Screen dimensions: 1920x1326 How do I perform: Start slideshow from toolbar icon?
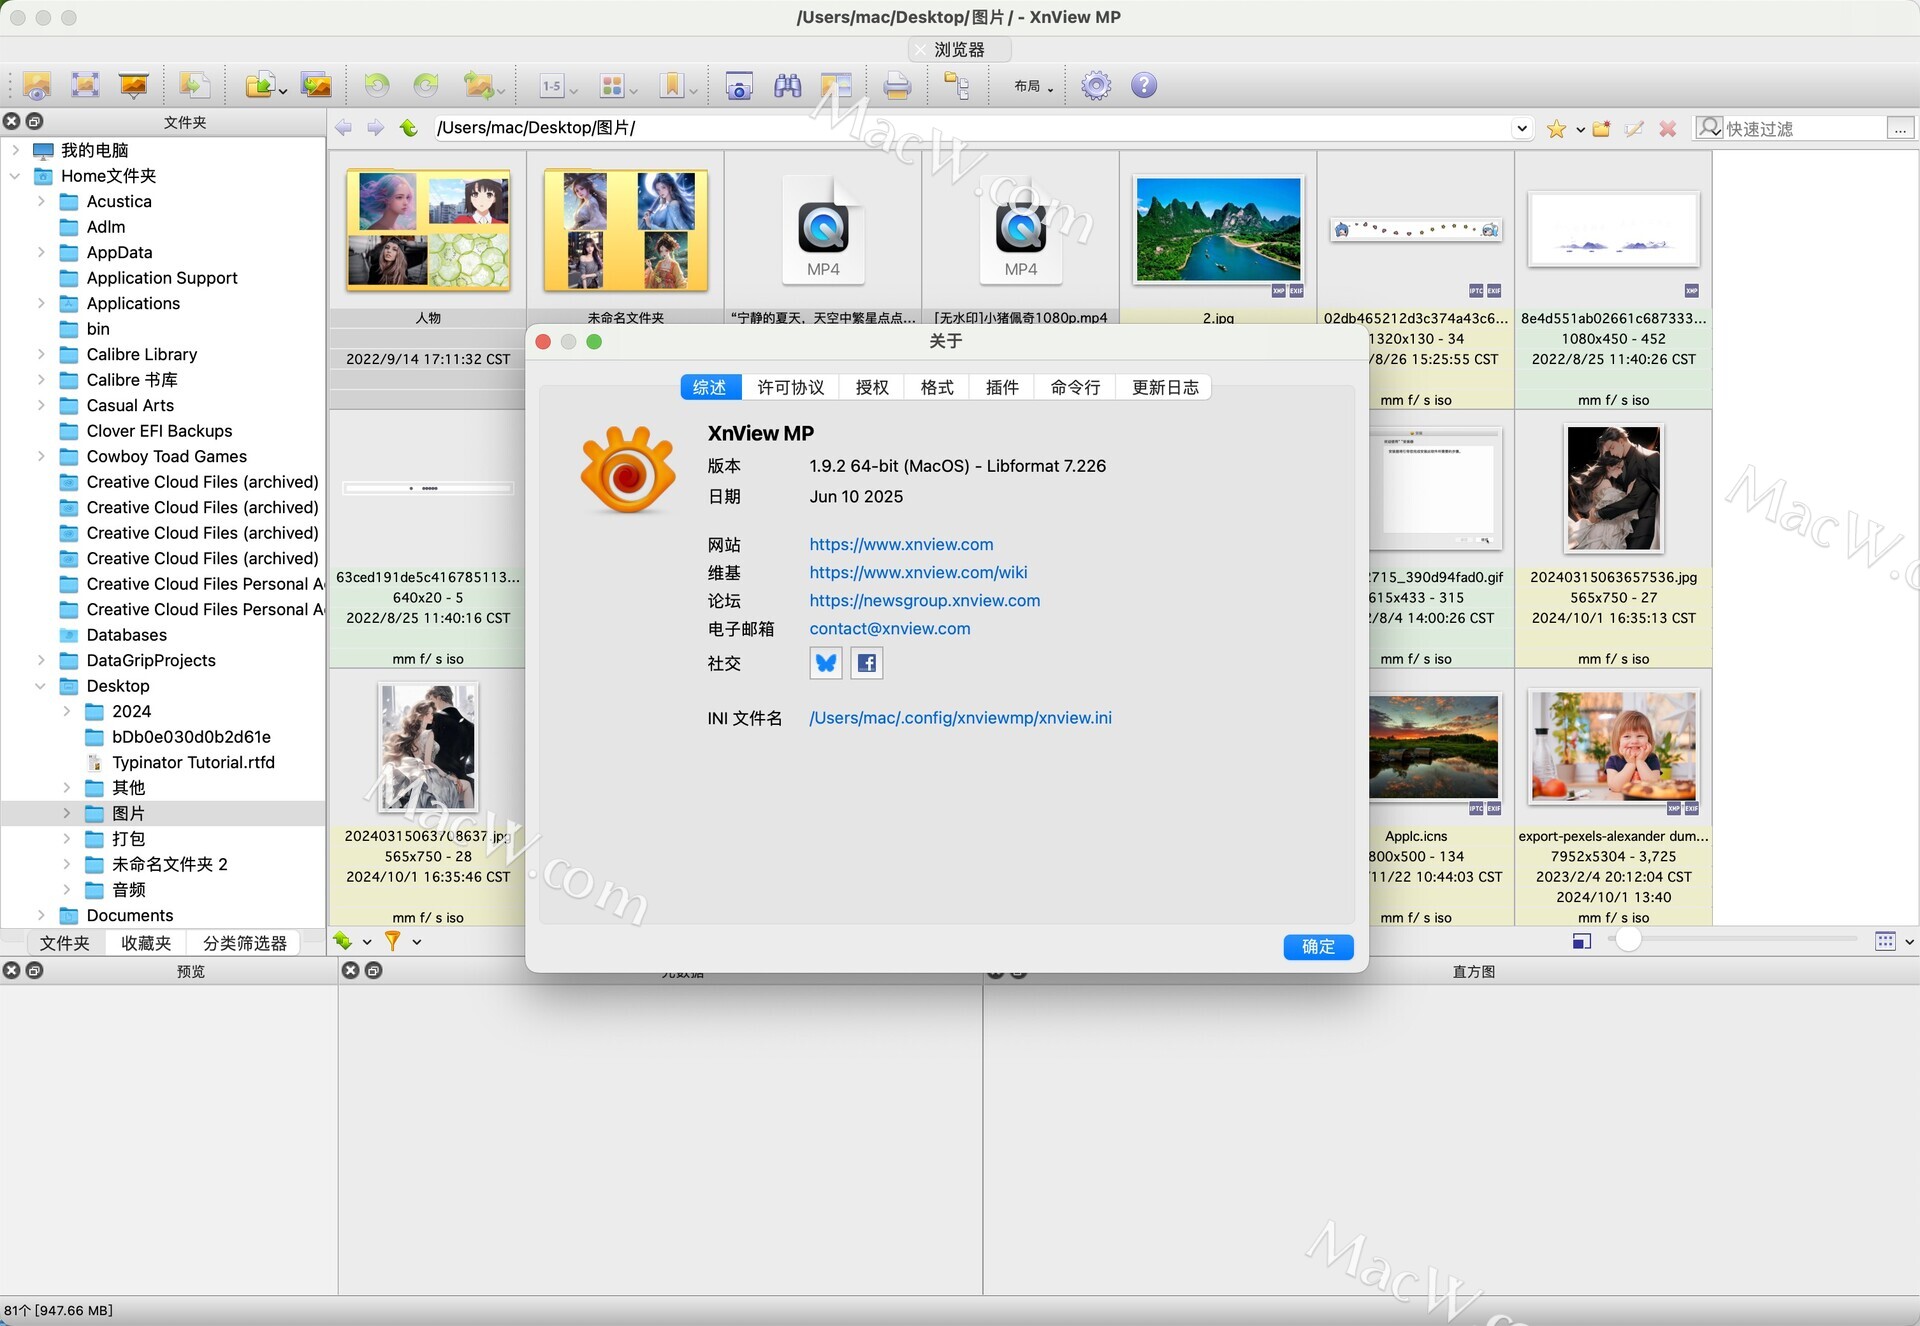pyautogui.click(x=133, y=86)
